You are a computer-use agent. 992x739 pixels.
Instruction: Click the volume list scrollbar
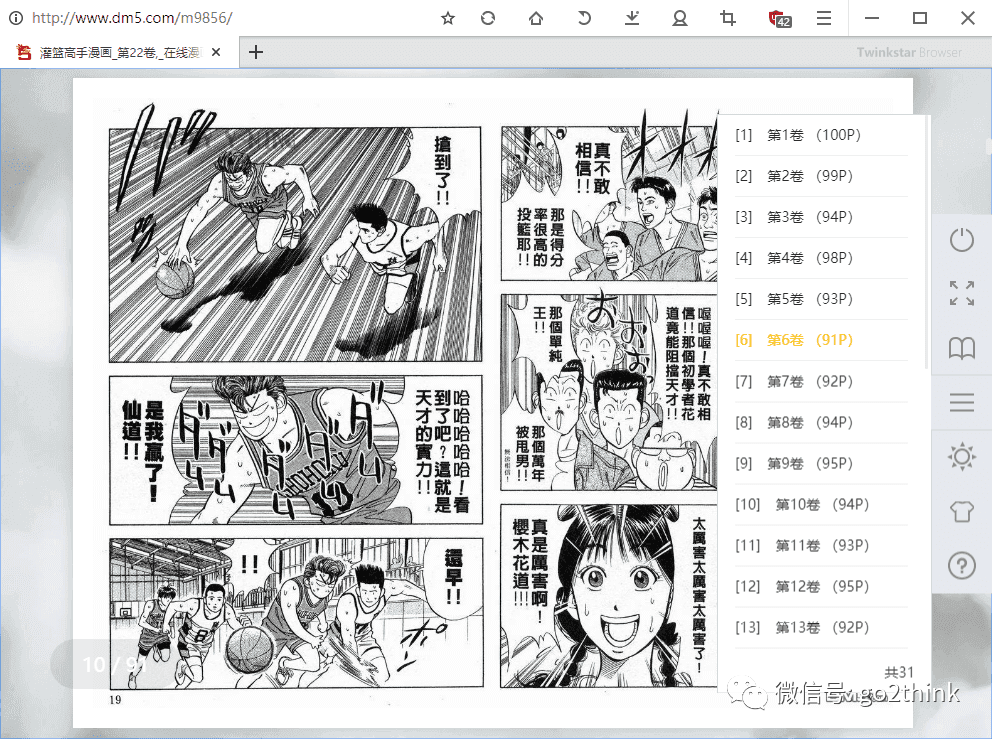click(x=926, y=242)
